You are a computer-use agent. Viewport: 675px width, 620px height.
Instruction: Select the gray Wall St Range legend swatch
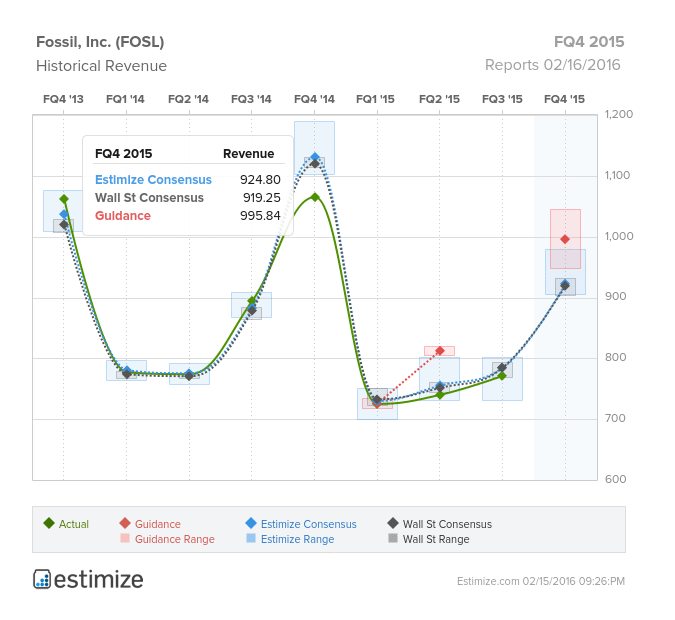393,538
